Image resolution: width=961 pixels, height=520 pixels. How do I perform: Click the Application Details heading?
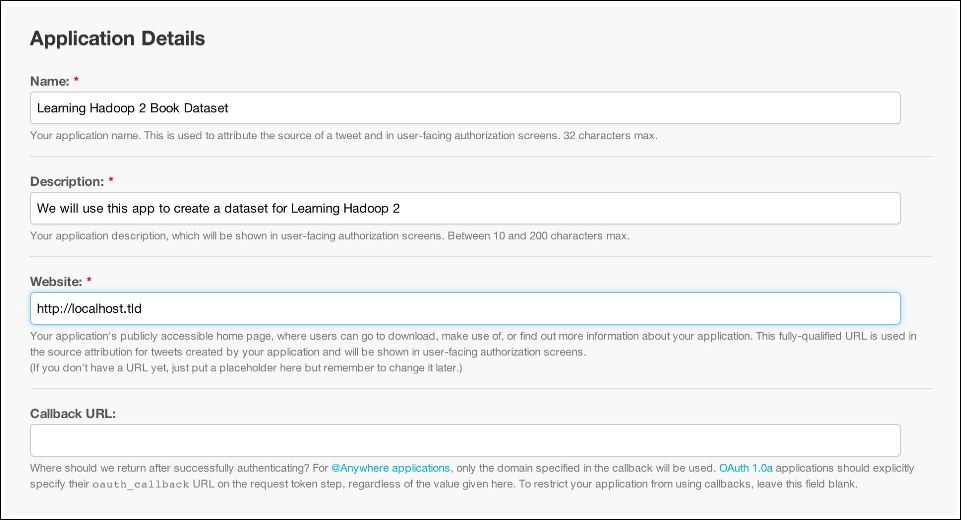118,38
